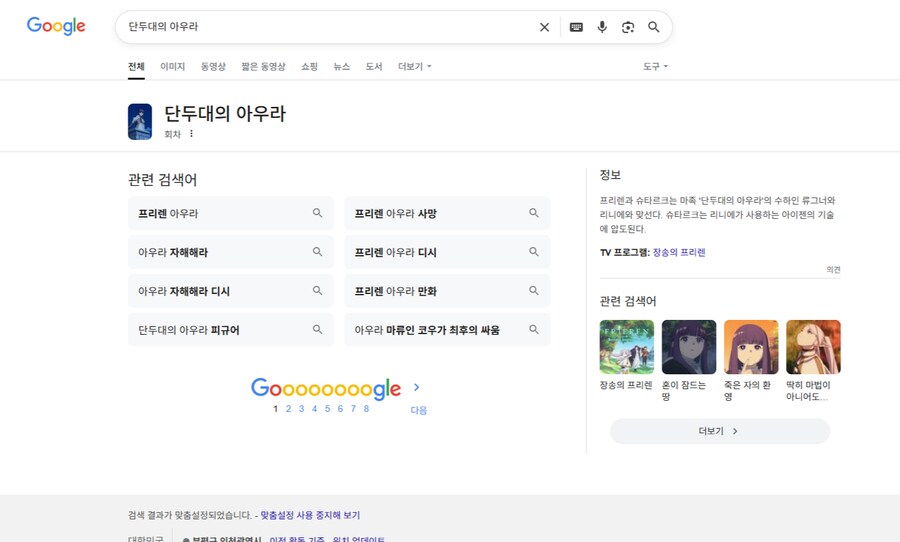This screenshot has width=900, height=542.
Task: Select the 전체 tab
Action: [x=136, y=67]
